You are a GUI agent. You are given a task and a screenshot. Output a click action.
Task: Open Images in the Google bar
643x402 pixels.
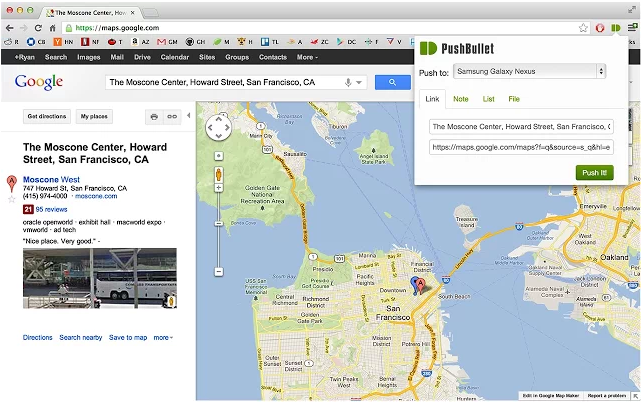coord(89,57)
